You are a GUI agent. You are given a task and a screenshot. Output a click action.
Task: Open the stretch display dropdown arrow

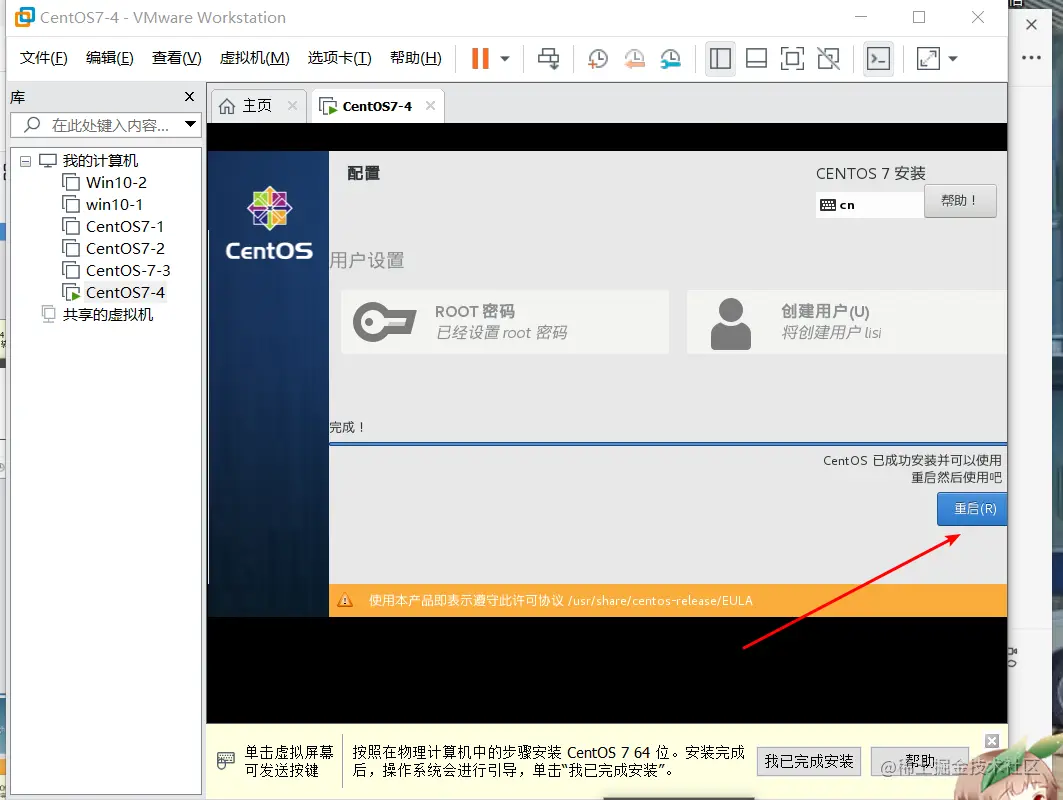[x=952, y=59]
